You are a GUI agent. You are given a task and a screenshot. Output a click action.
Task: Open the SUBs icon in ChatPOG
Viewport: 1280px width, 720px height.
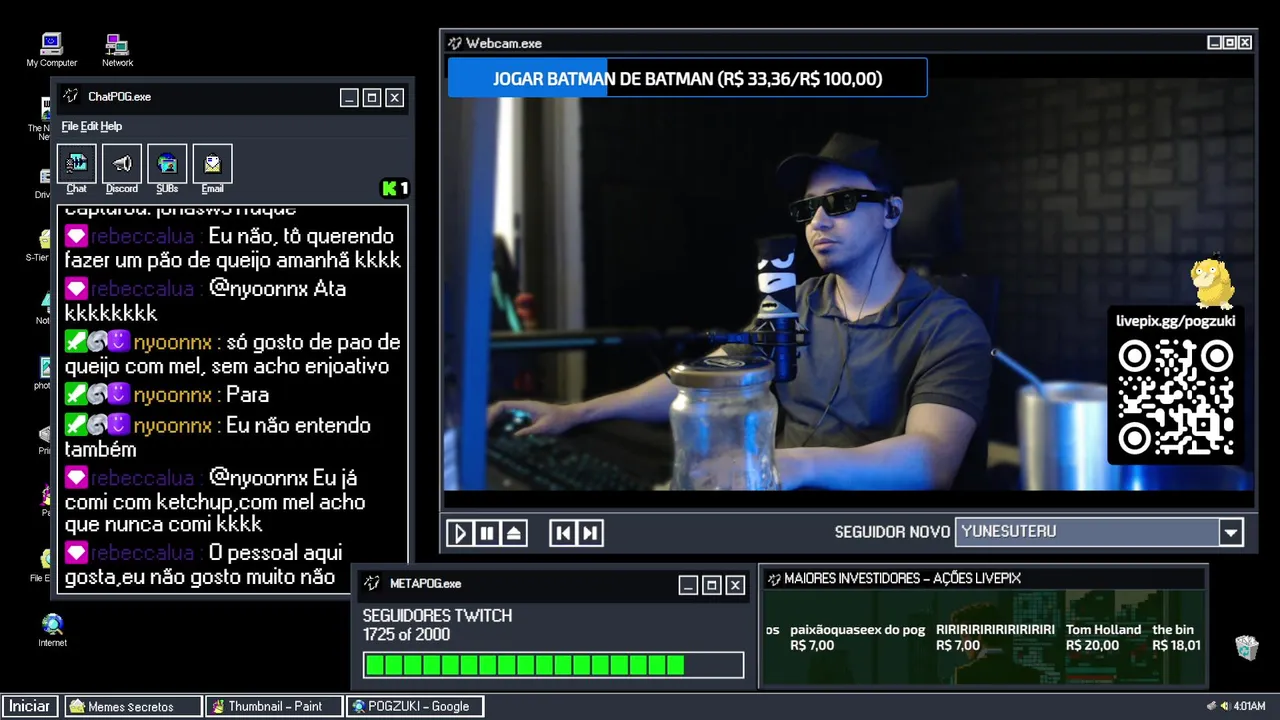167,164
